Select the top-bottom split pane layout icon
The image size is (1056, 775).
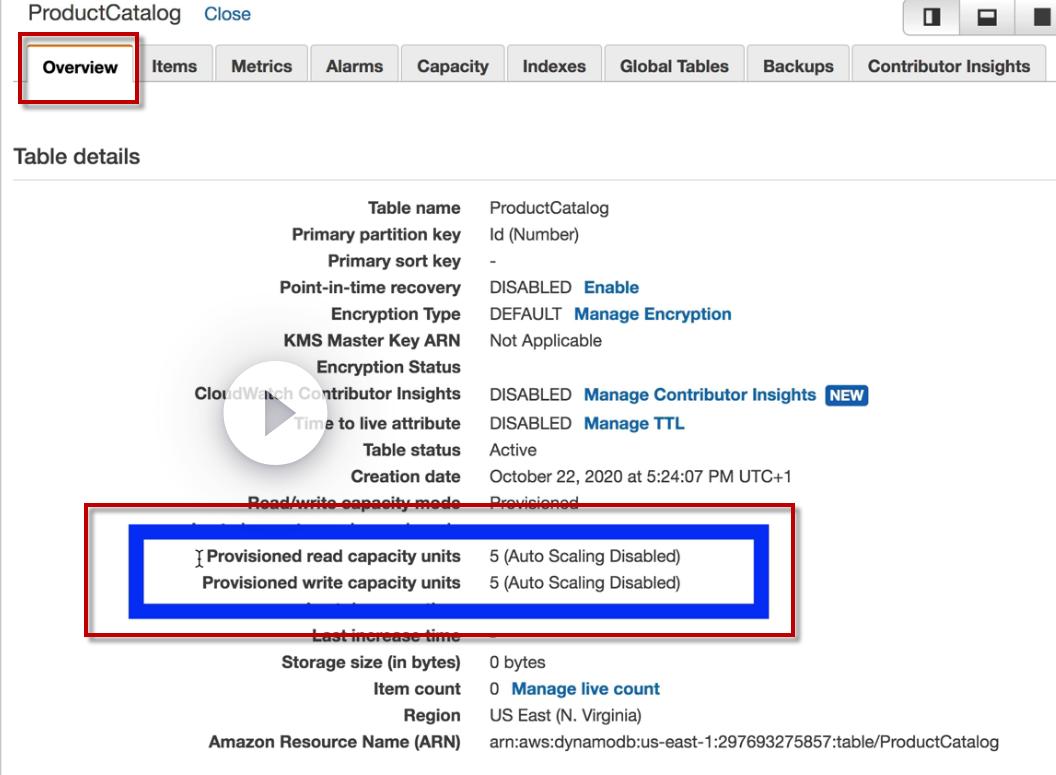pos(987,18)
